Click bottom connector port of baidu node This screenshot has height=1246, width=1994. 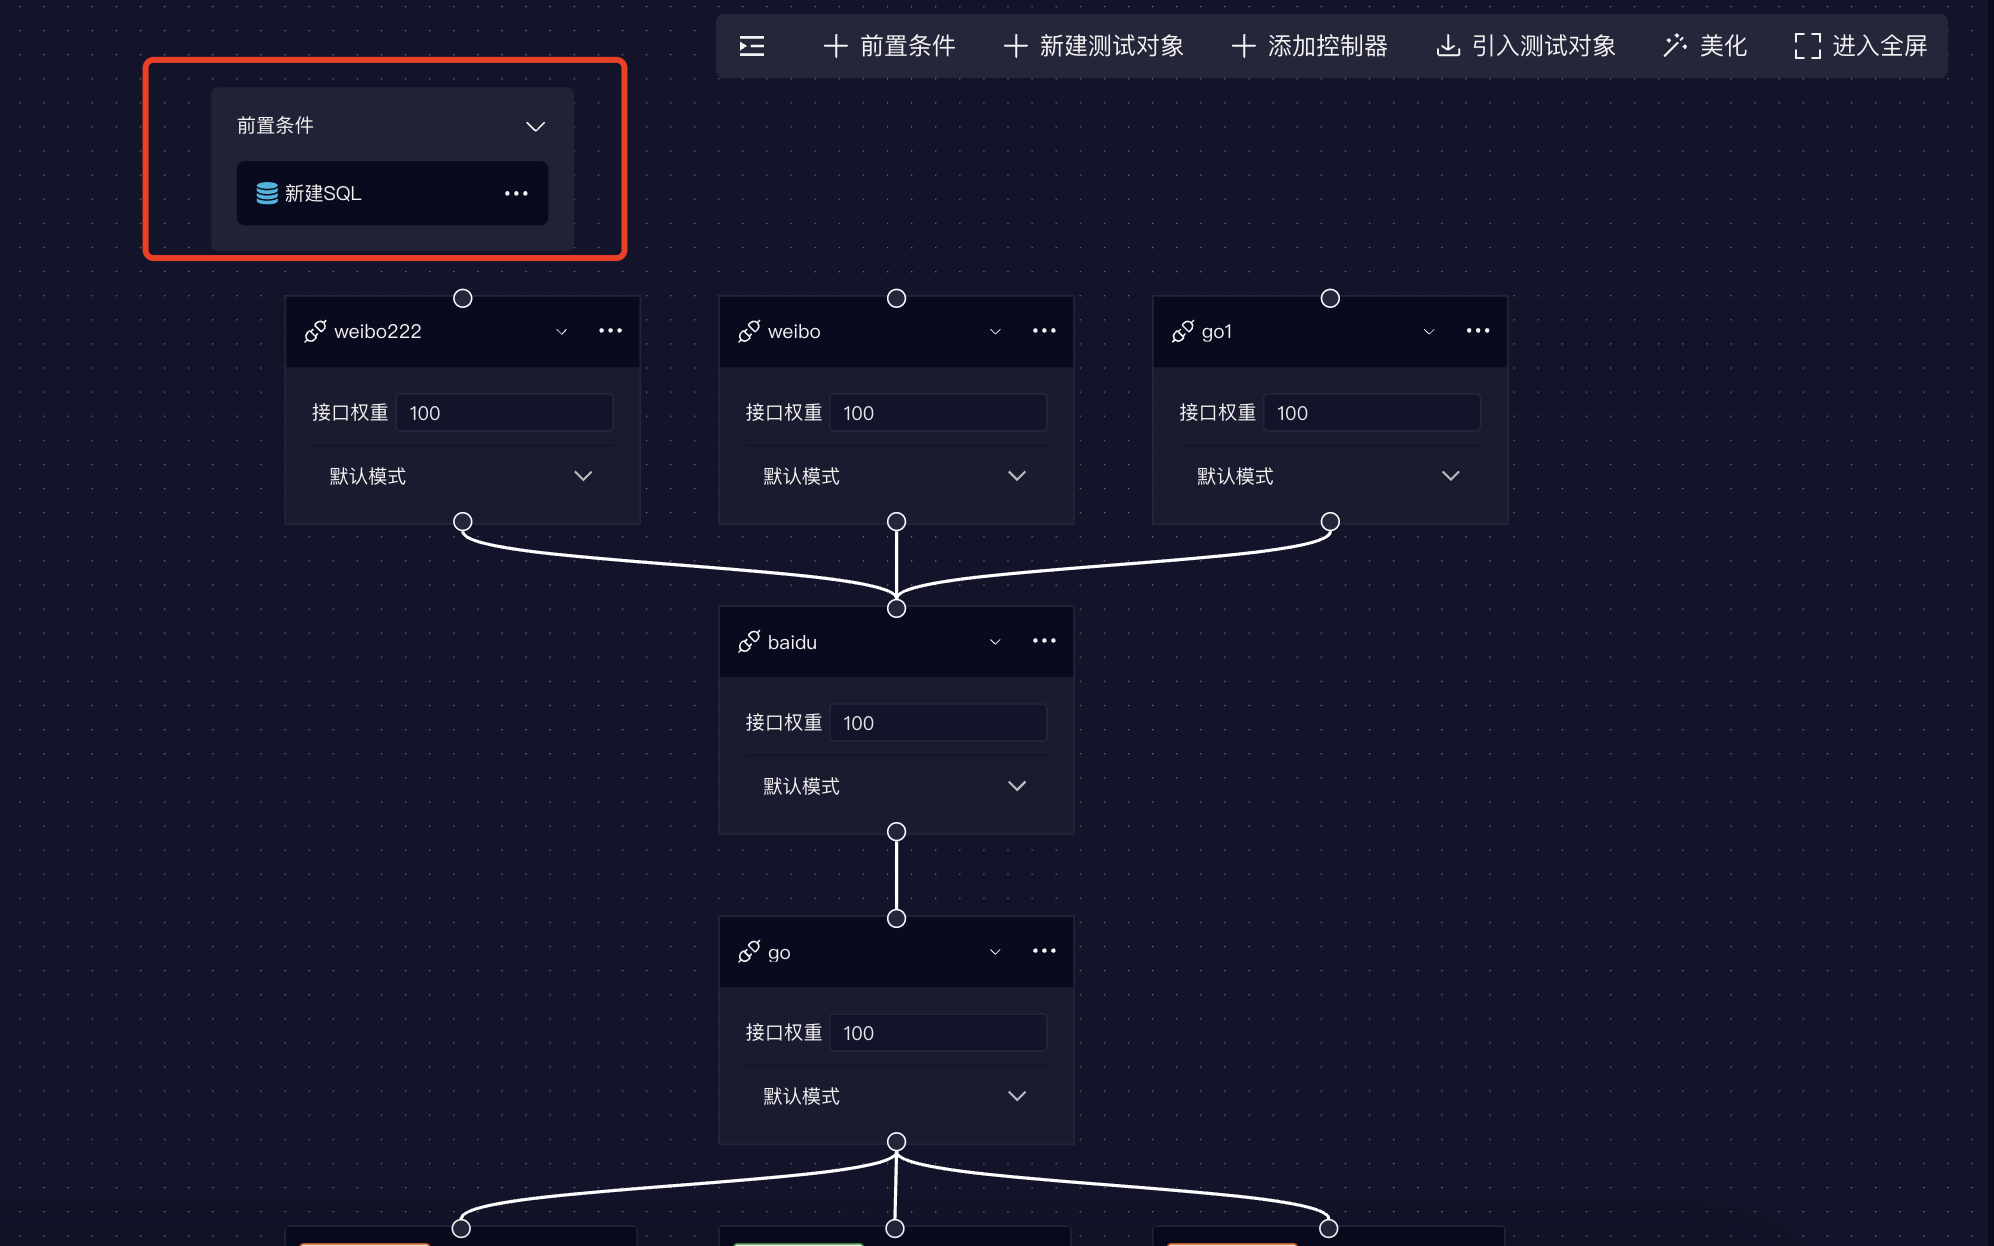coord(896,831)
